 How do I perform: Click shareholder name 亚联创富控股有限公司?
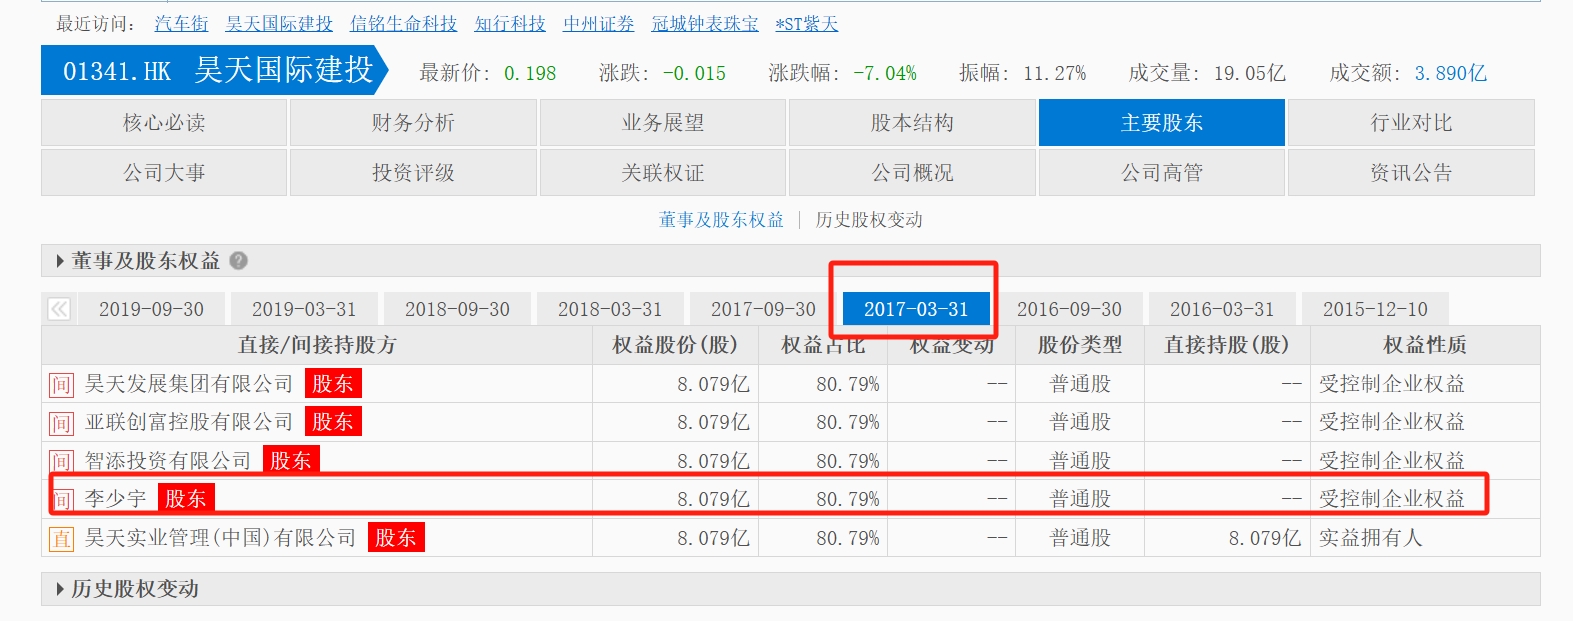click(189, 422)
